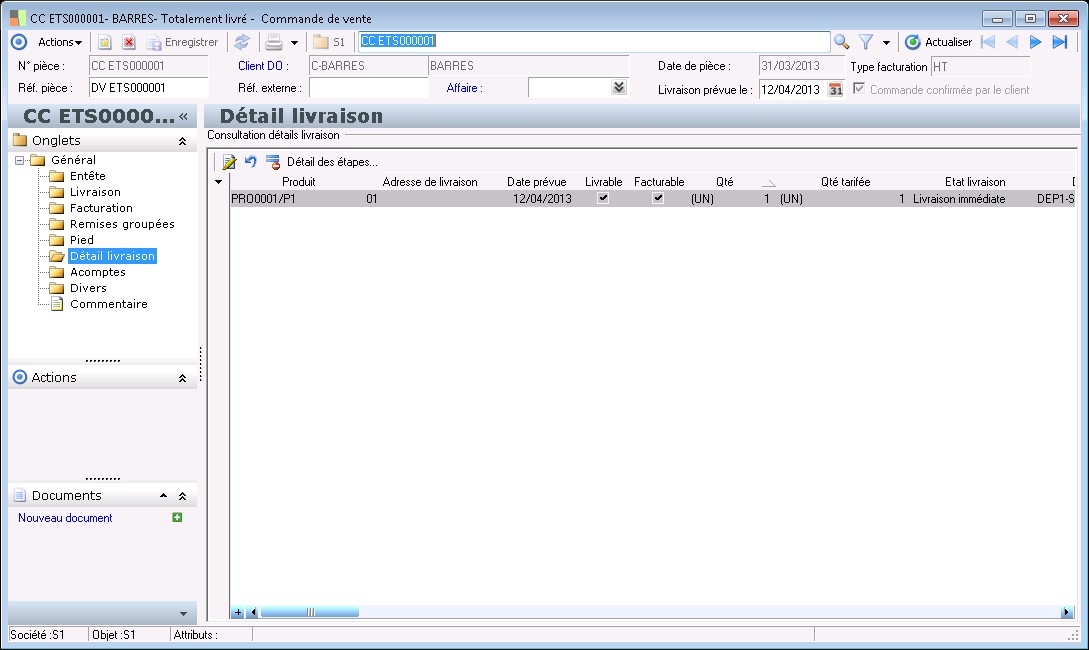The image size is (1089, 650).
Task: Click the Détail des étapes icon
Action: click(273, 162)
